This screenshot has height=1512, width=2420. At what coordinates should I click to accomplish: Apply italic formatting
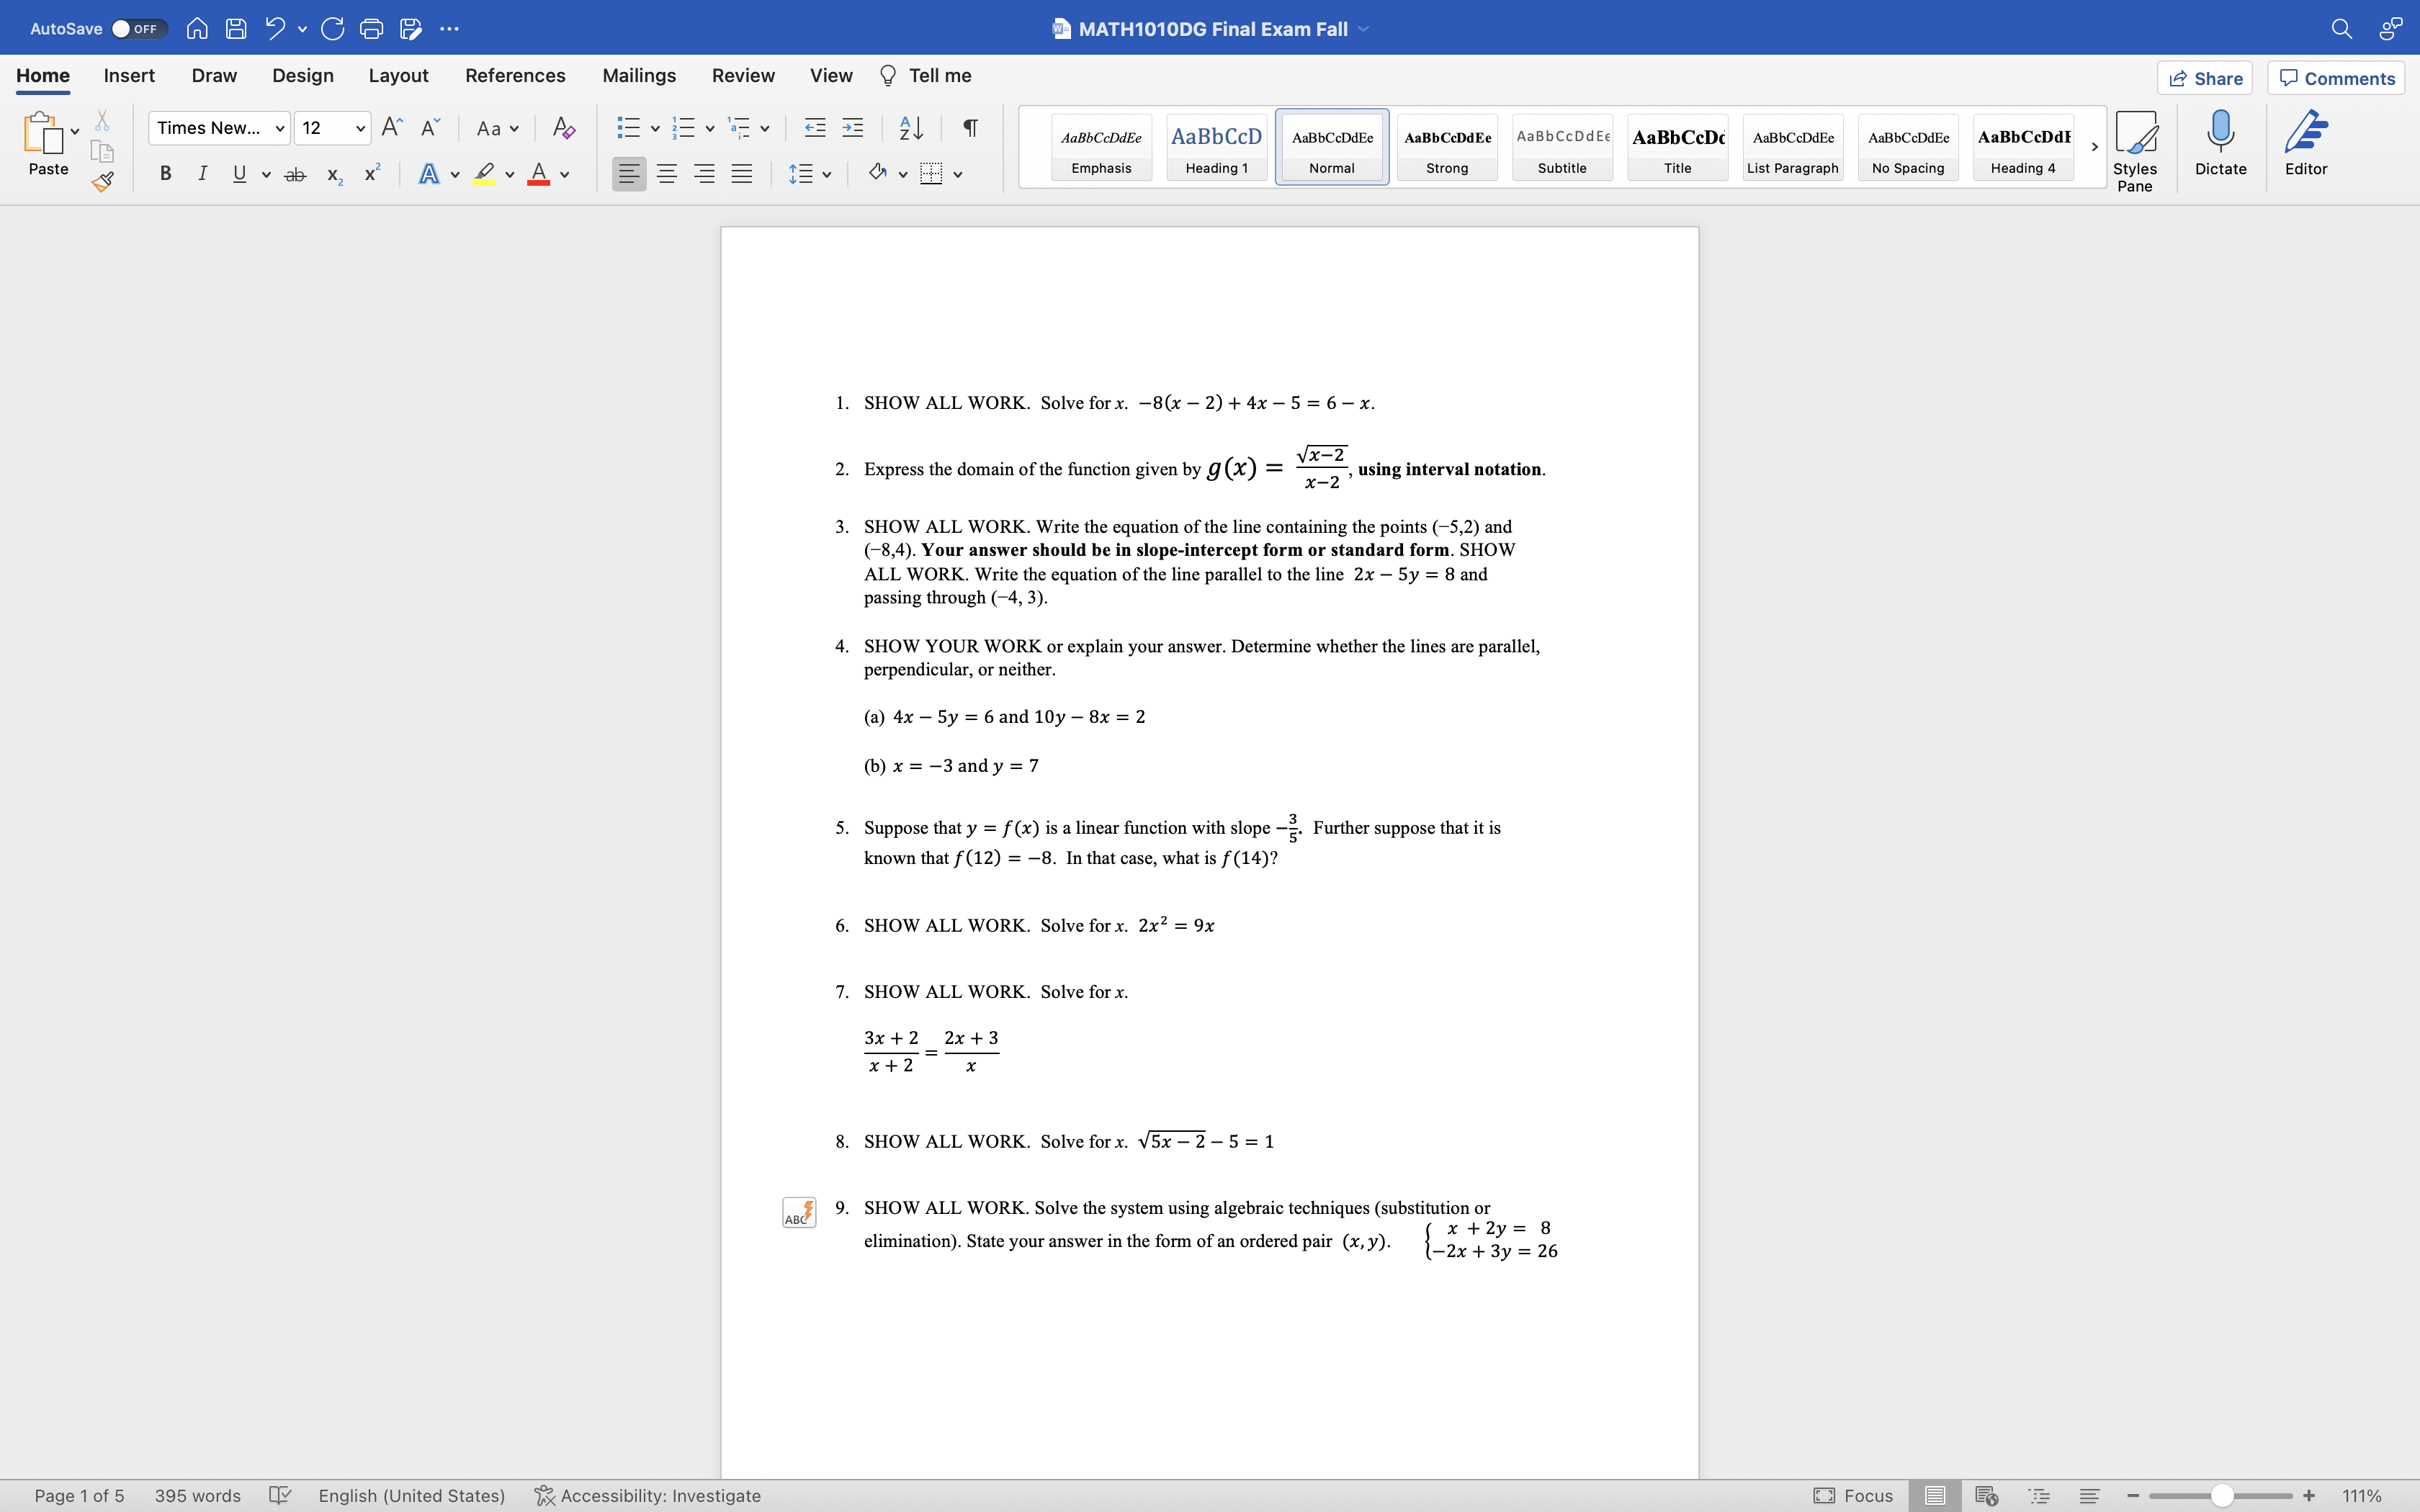coord(202,173)
